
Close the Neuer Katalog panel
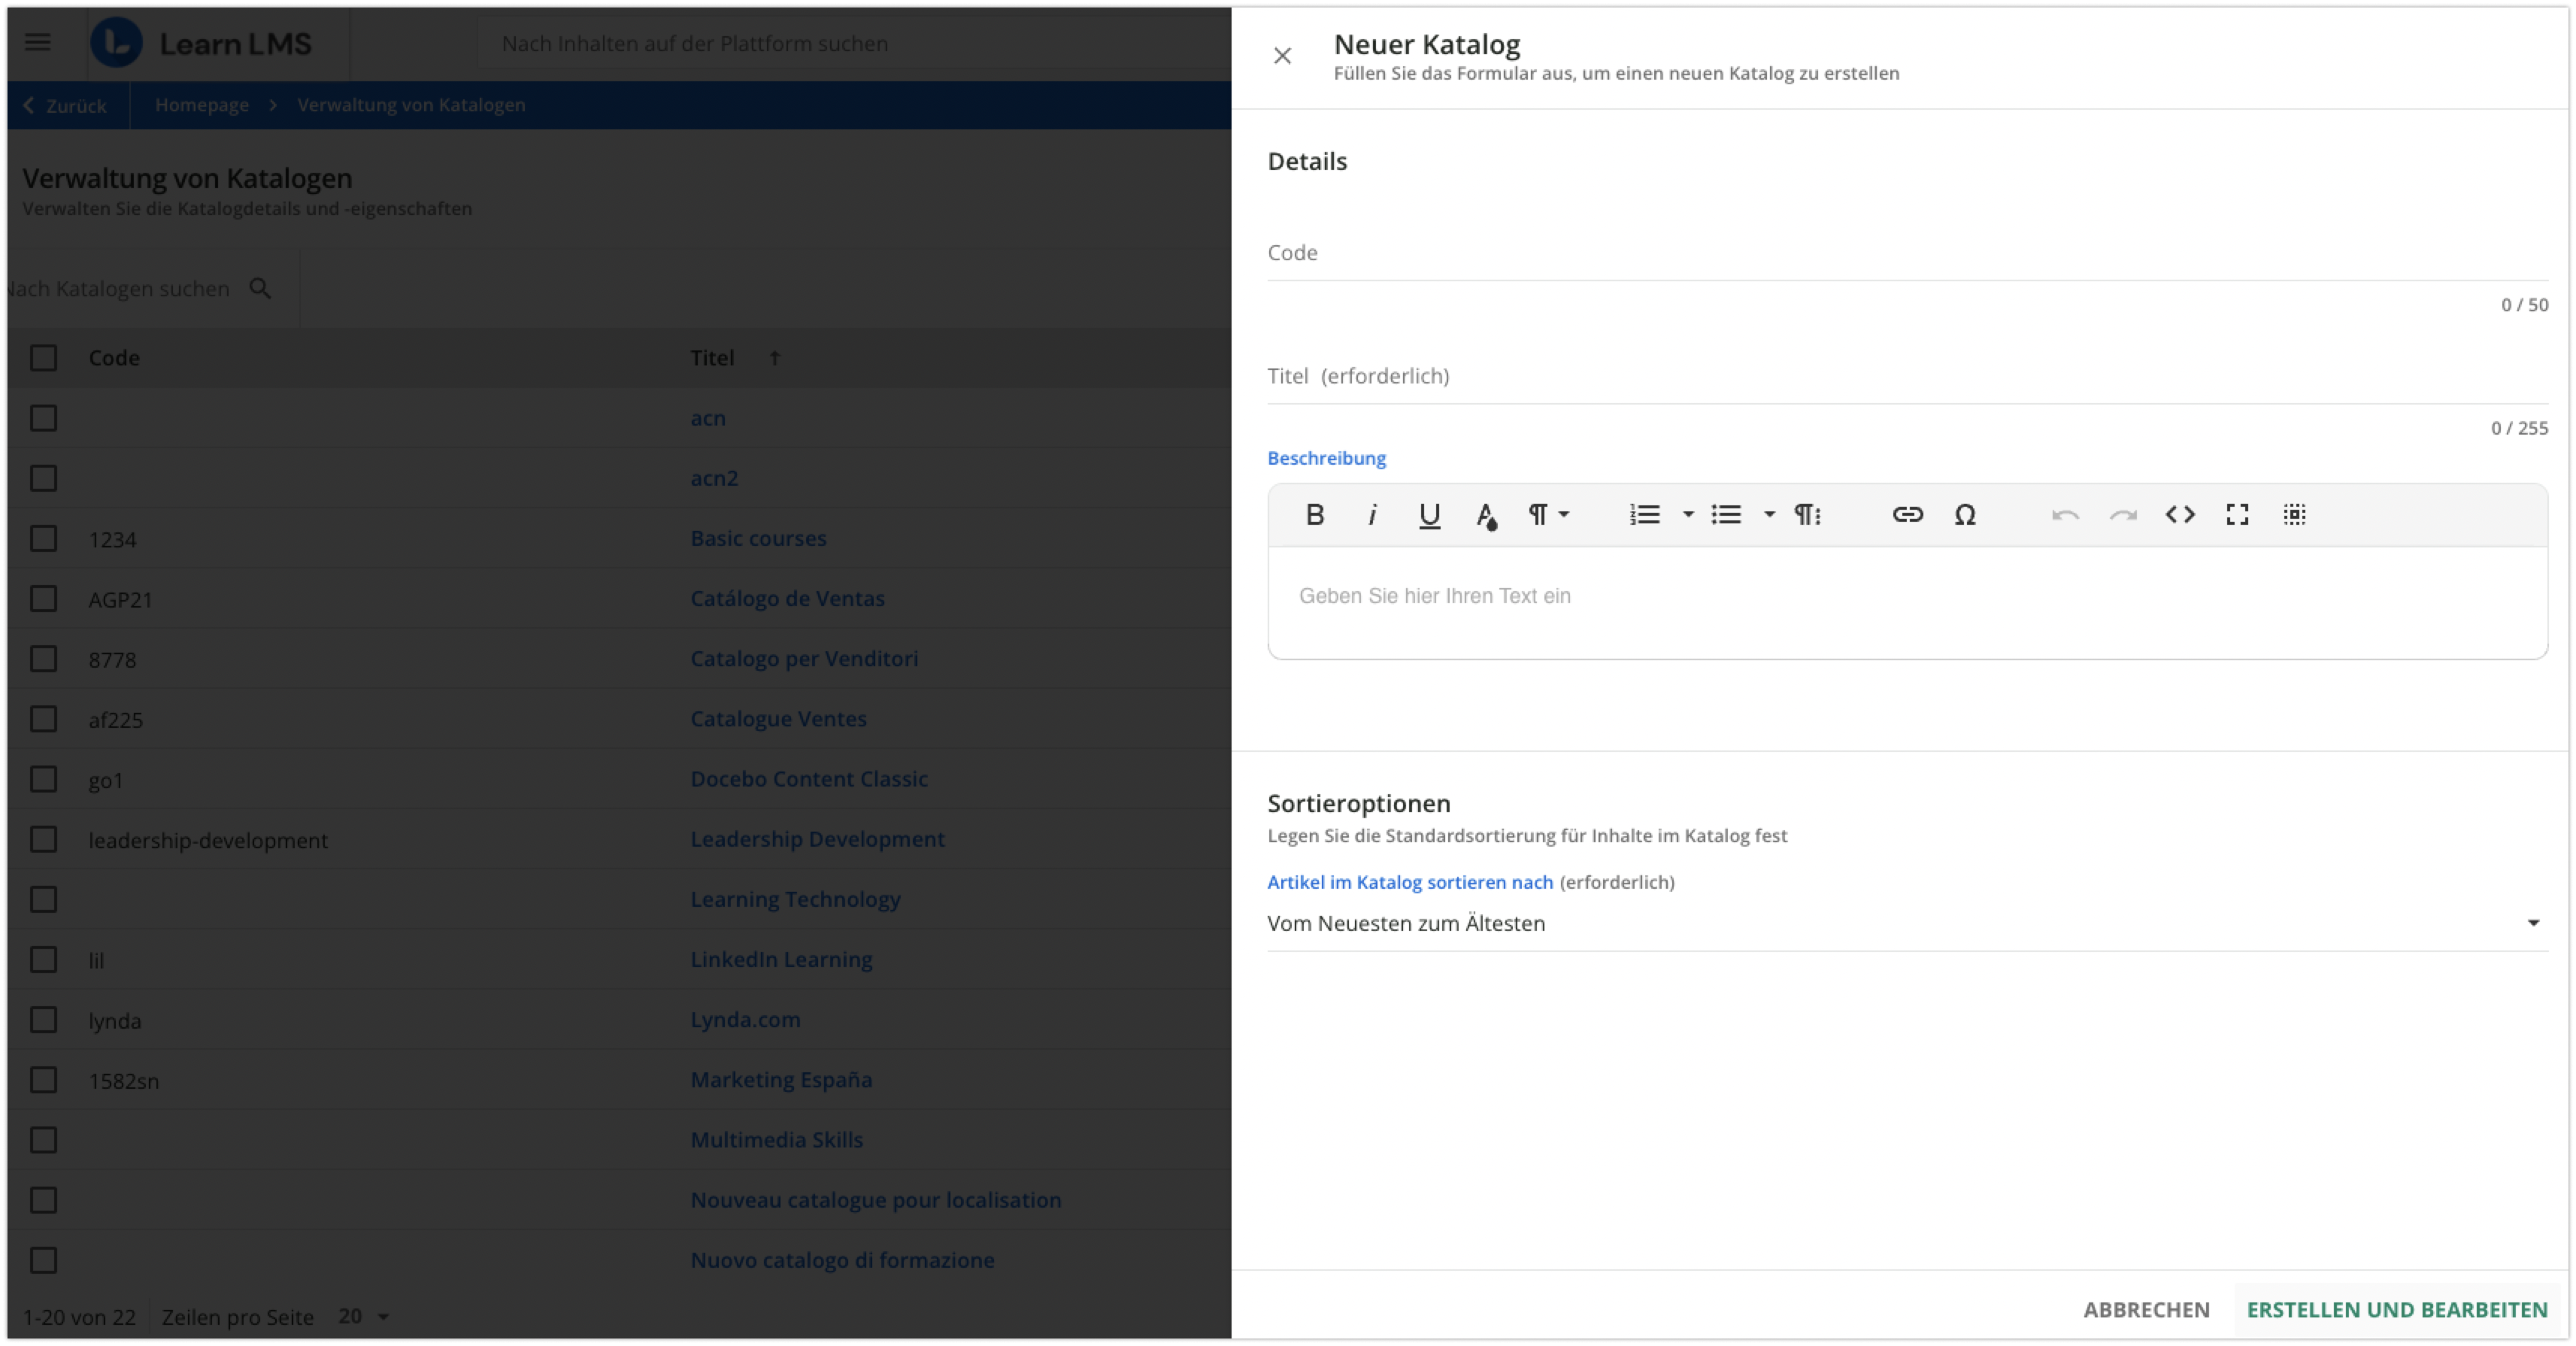[1282, 56]
